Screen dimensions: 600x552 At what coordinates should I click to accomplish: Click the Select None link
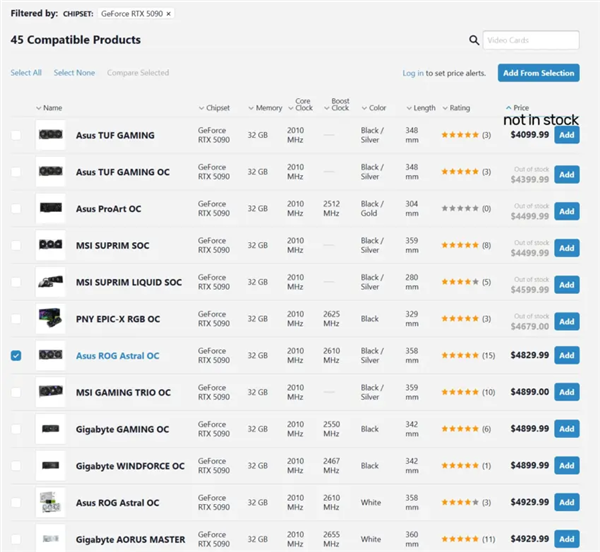click(x=74, y=73)
